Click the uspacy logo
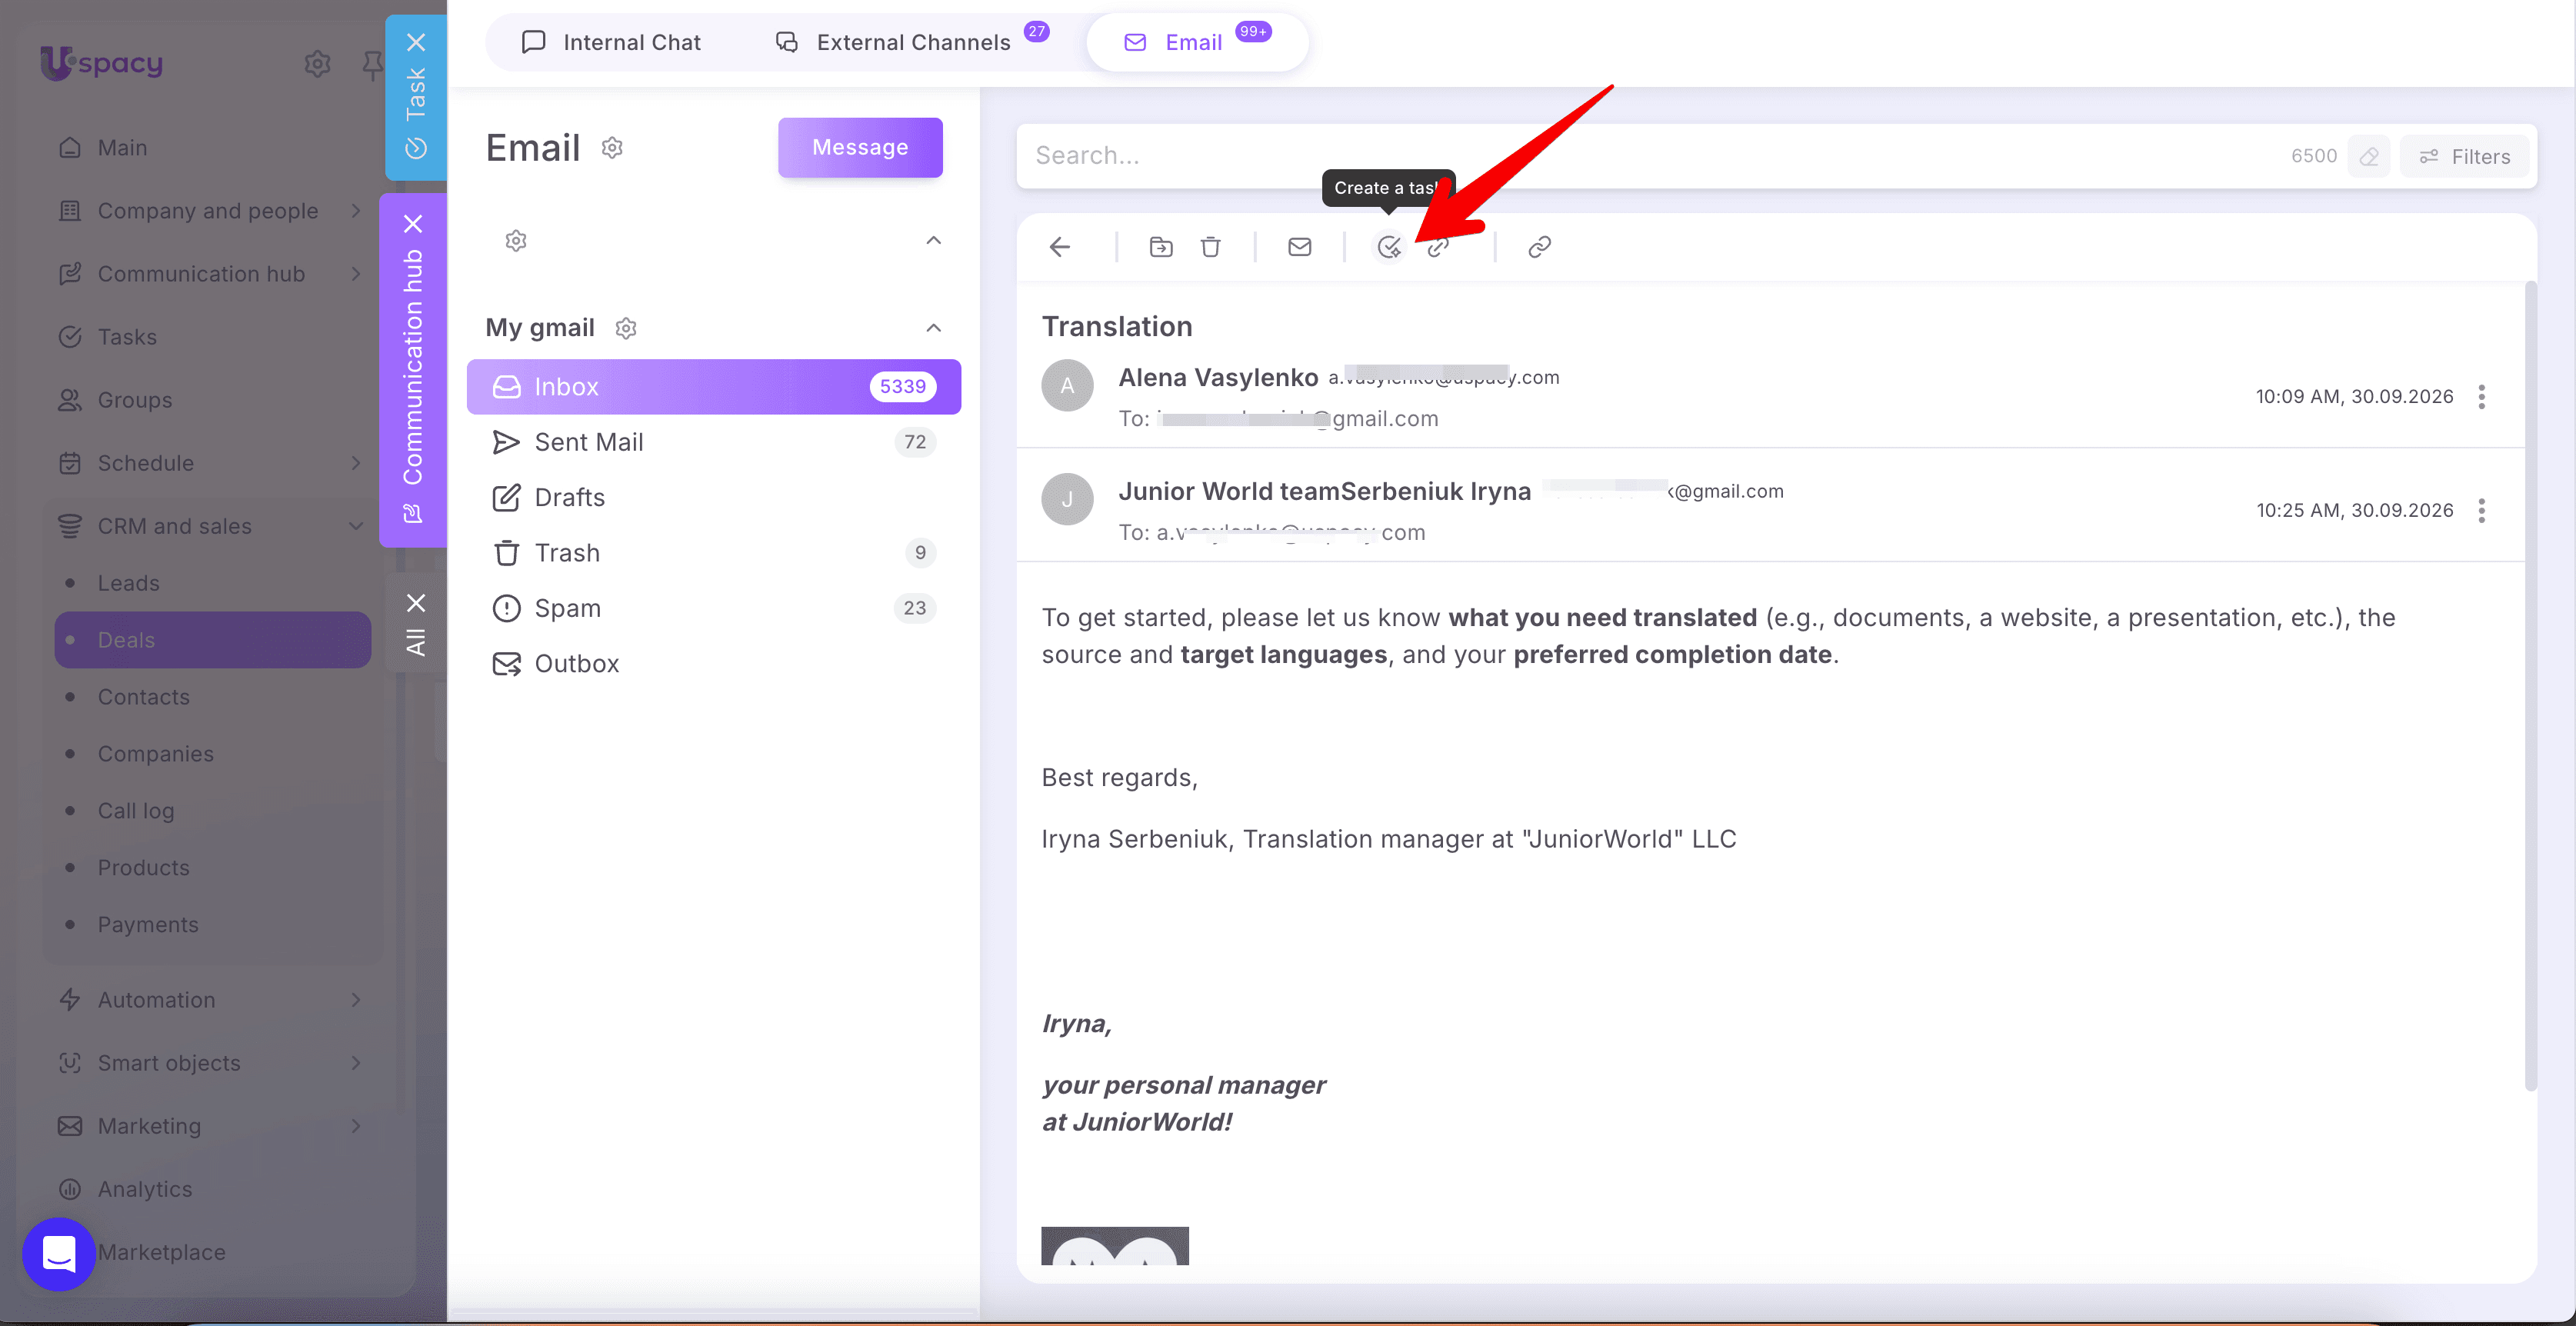 [101, 63]
